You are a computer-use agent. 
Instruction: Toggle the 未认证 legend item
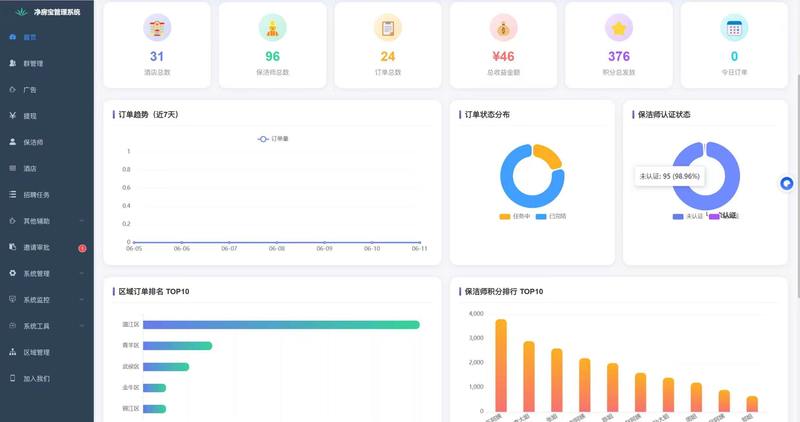[688, 216]
